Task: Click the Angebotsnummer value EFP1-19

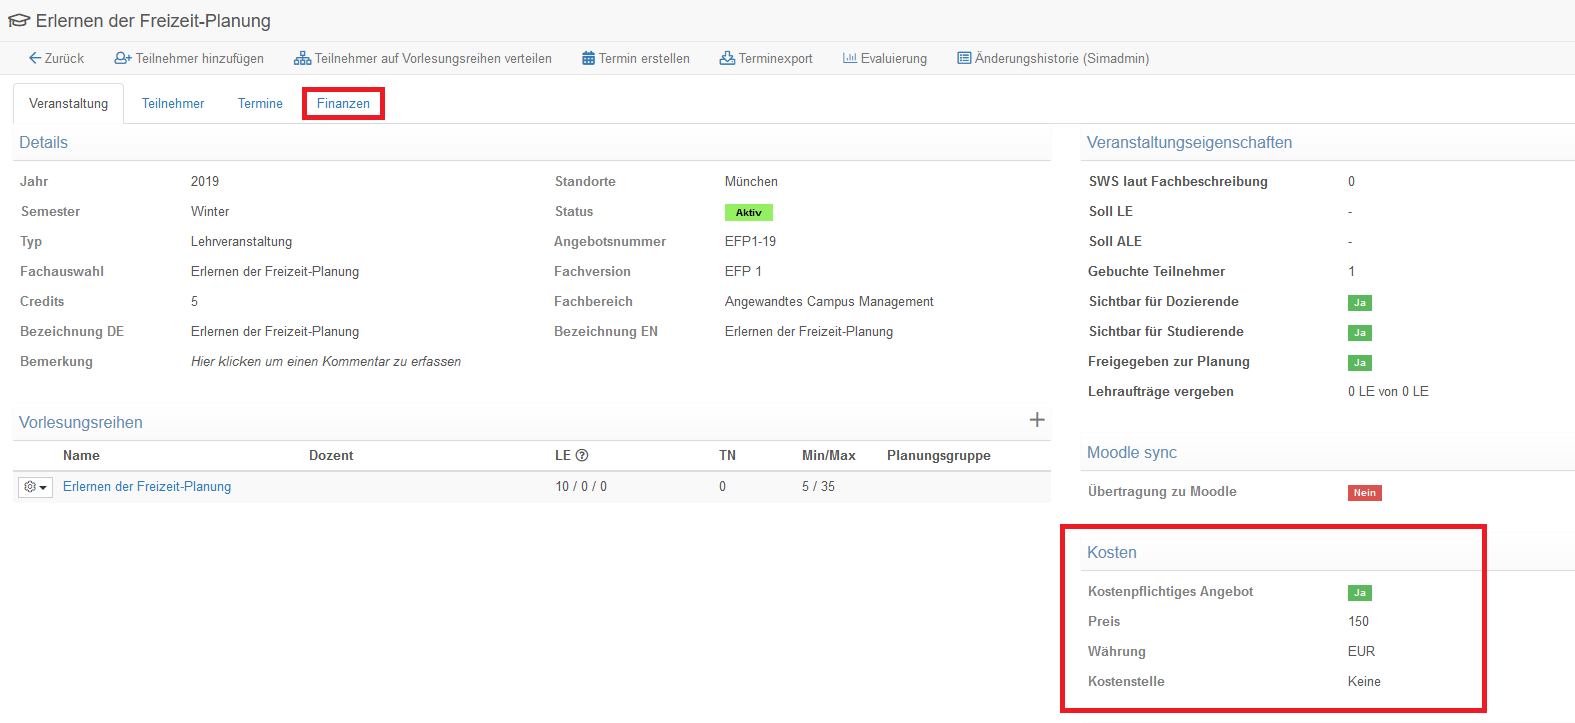Action: coord(750,241)
